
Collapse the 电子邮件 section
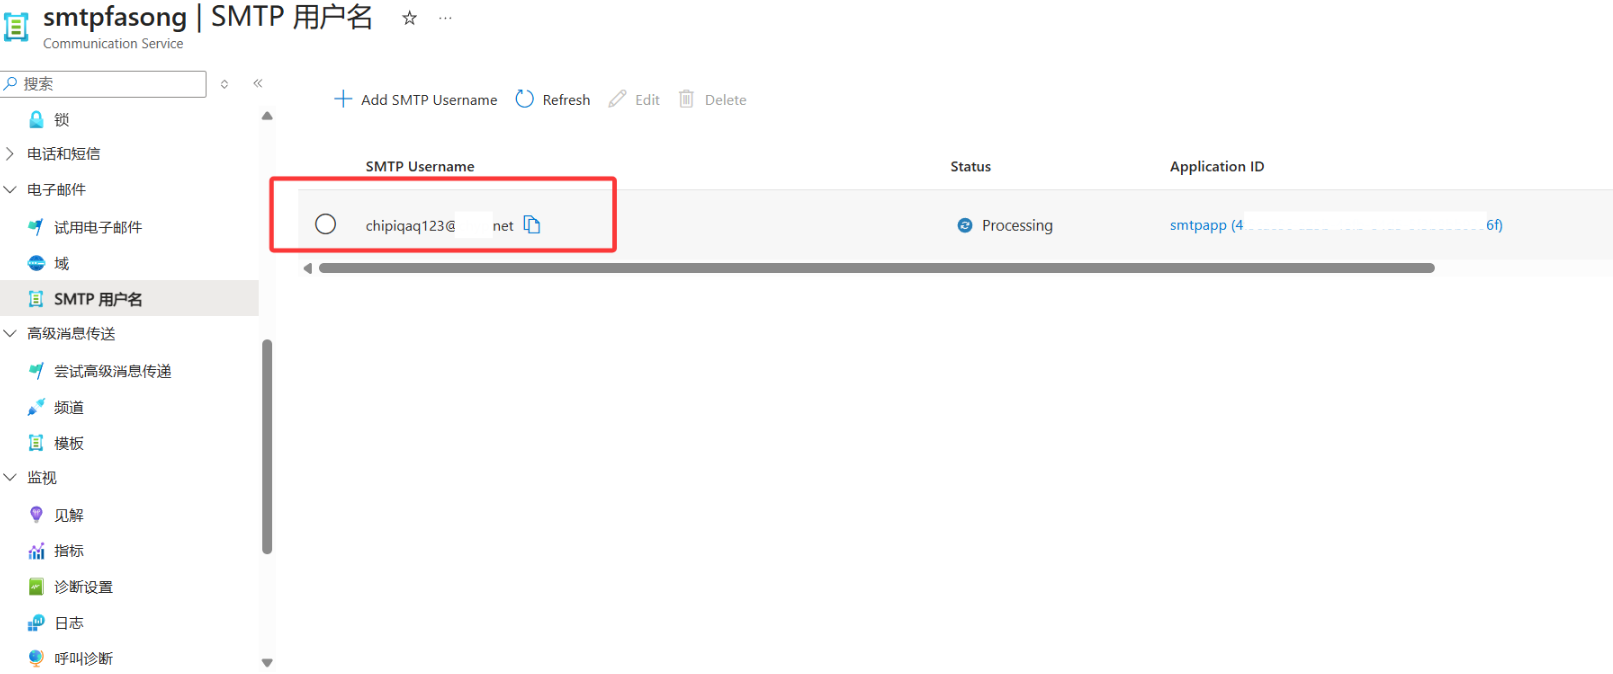pos(10,189)
